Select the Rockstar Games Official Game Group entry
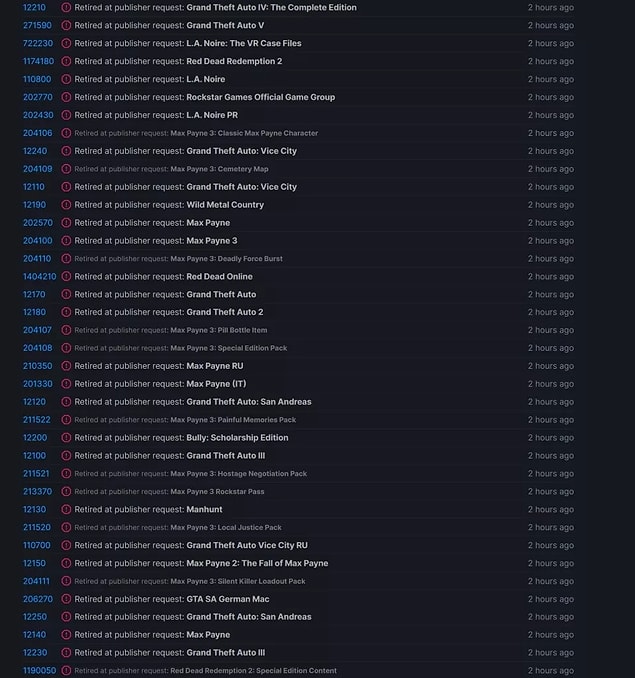635x678 pixels. [260, 97]
